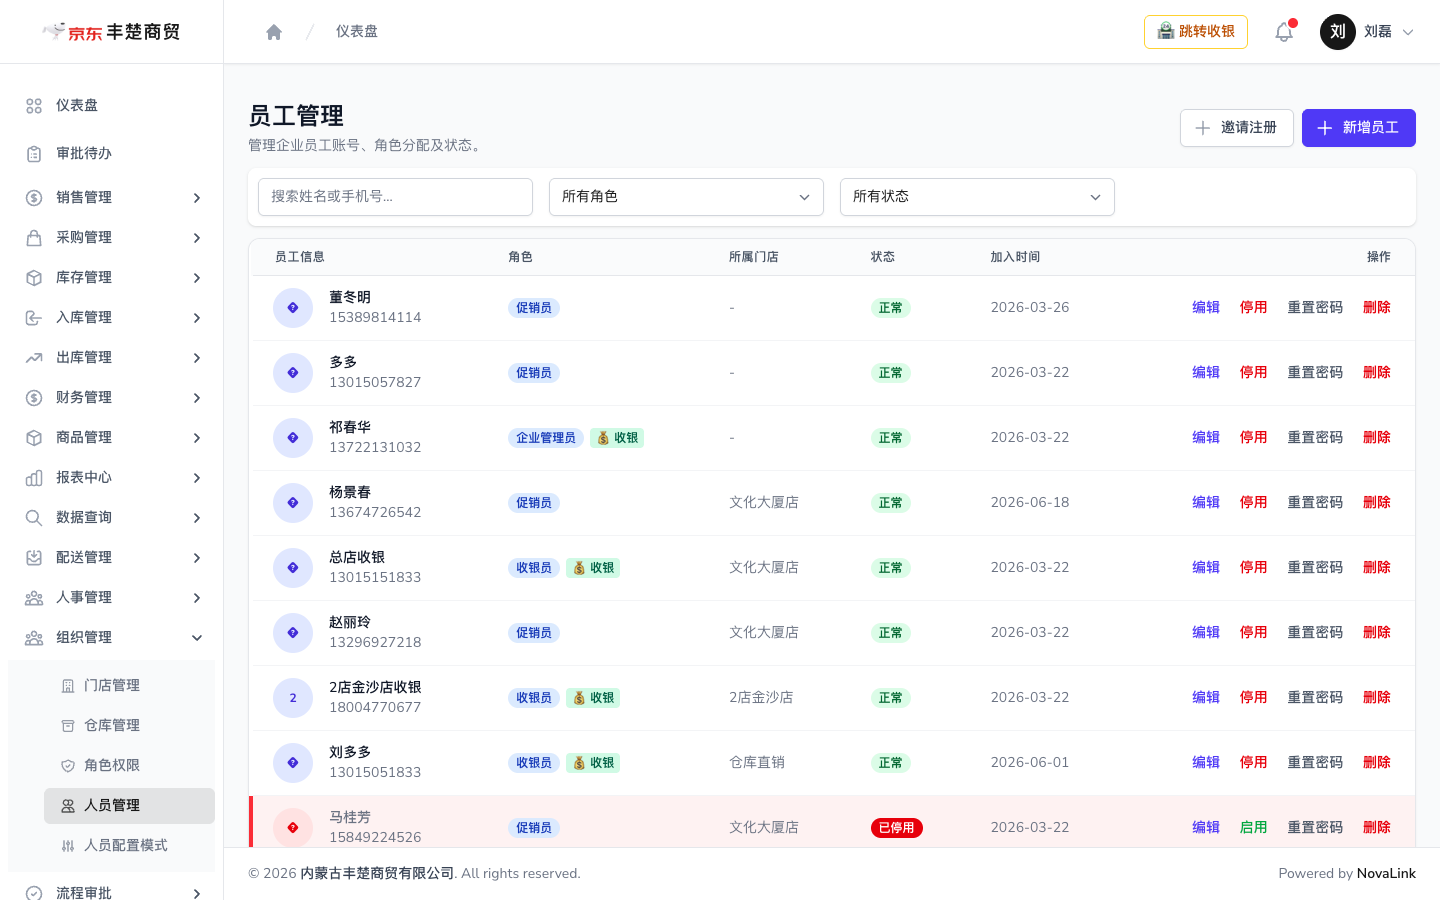
Task: Click avatar icon for 2店金沙店收银
Action: click(293, 698)
